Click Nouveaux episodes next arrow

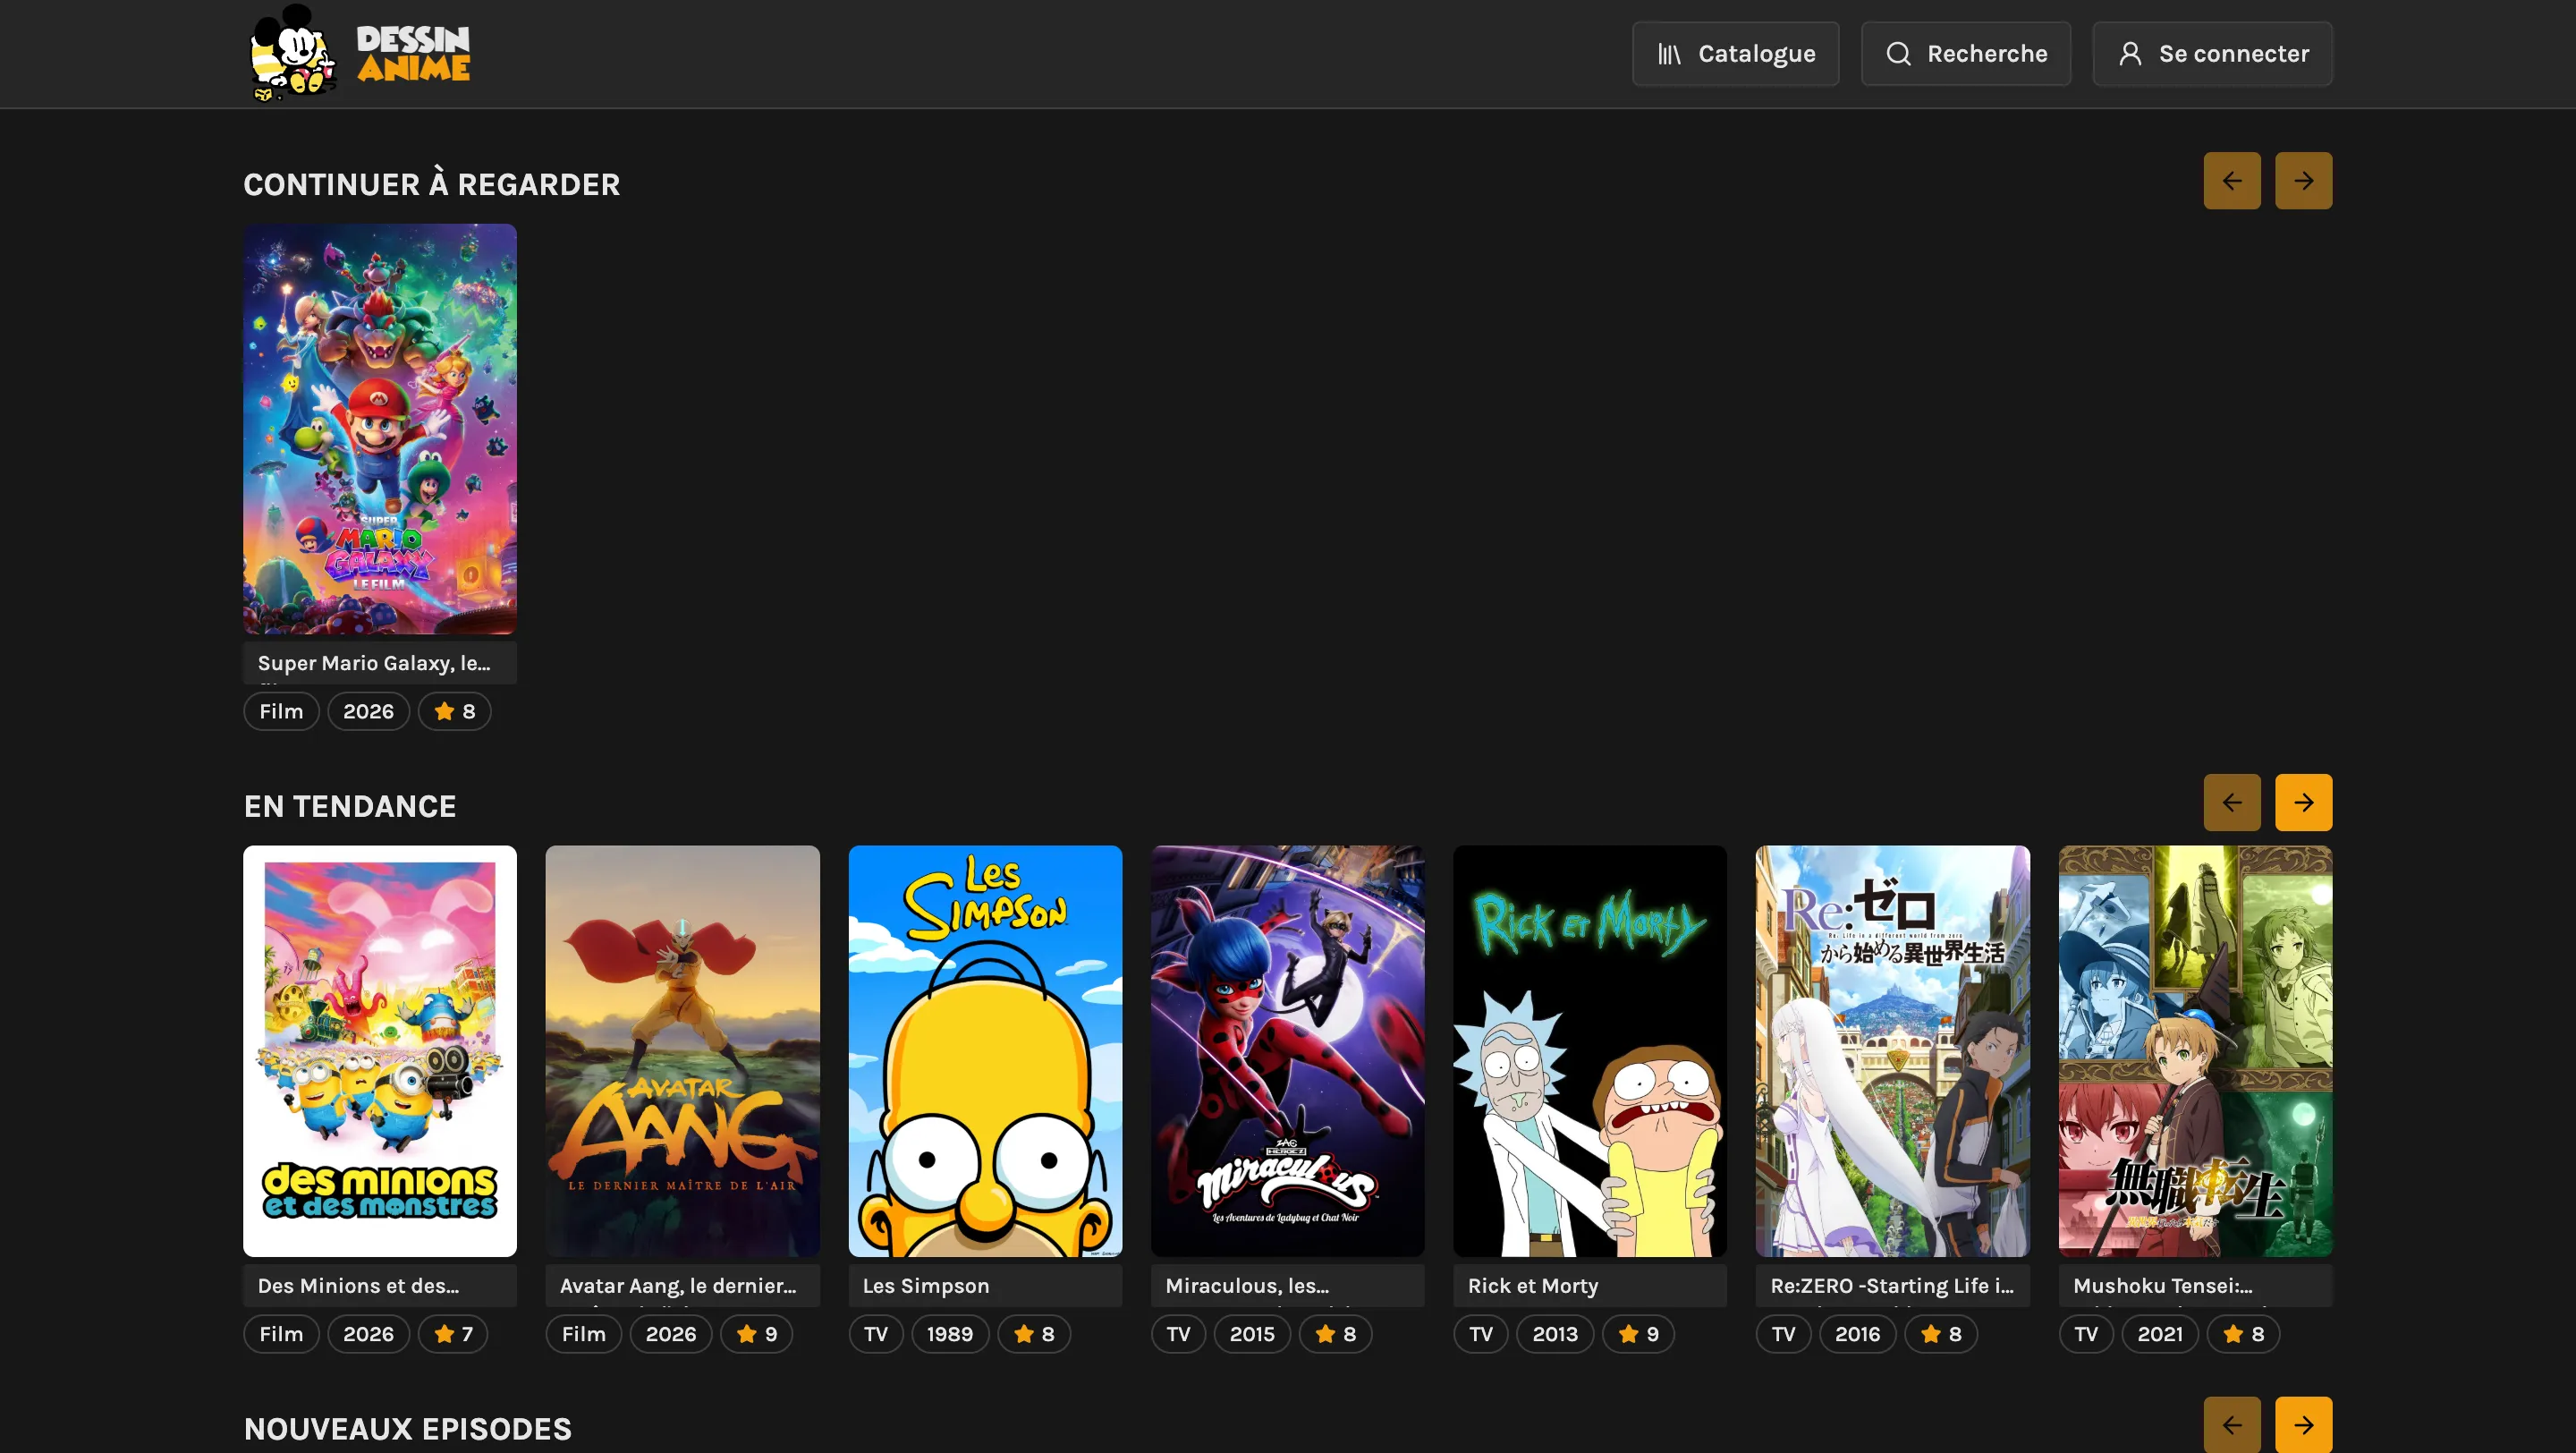point(2303,1424)
